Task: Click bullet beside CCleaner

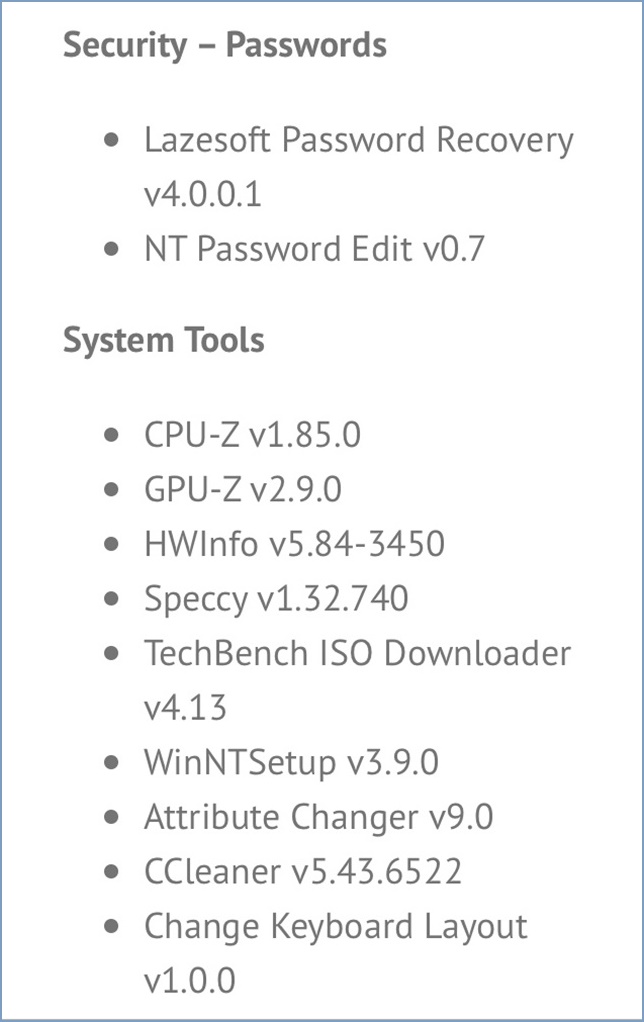Action: 111,872
